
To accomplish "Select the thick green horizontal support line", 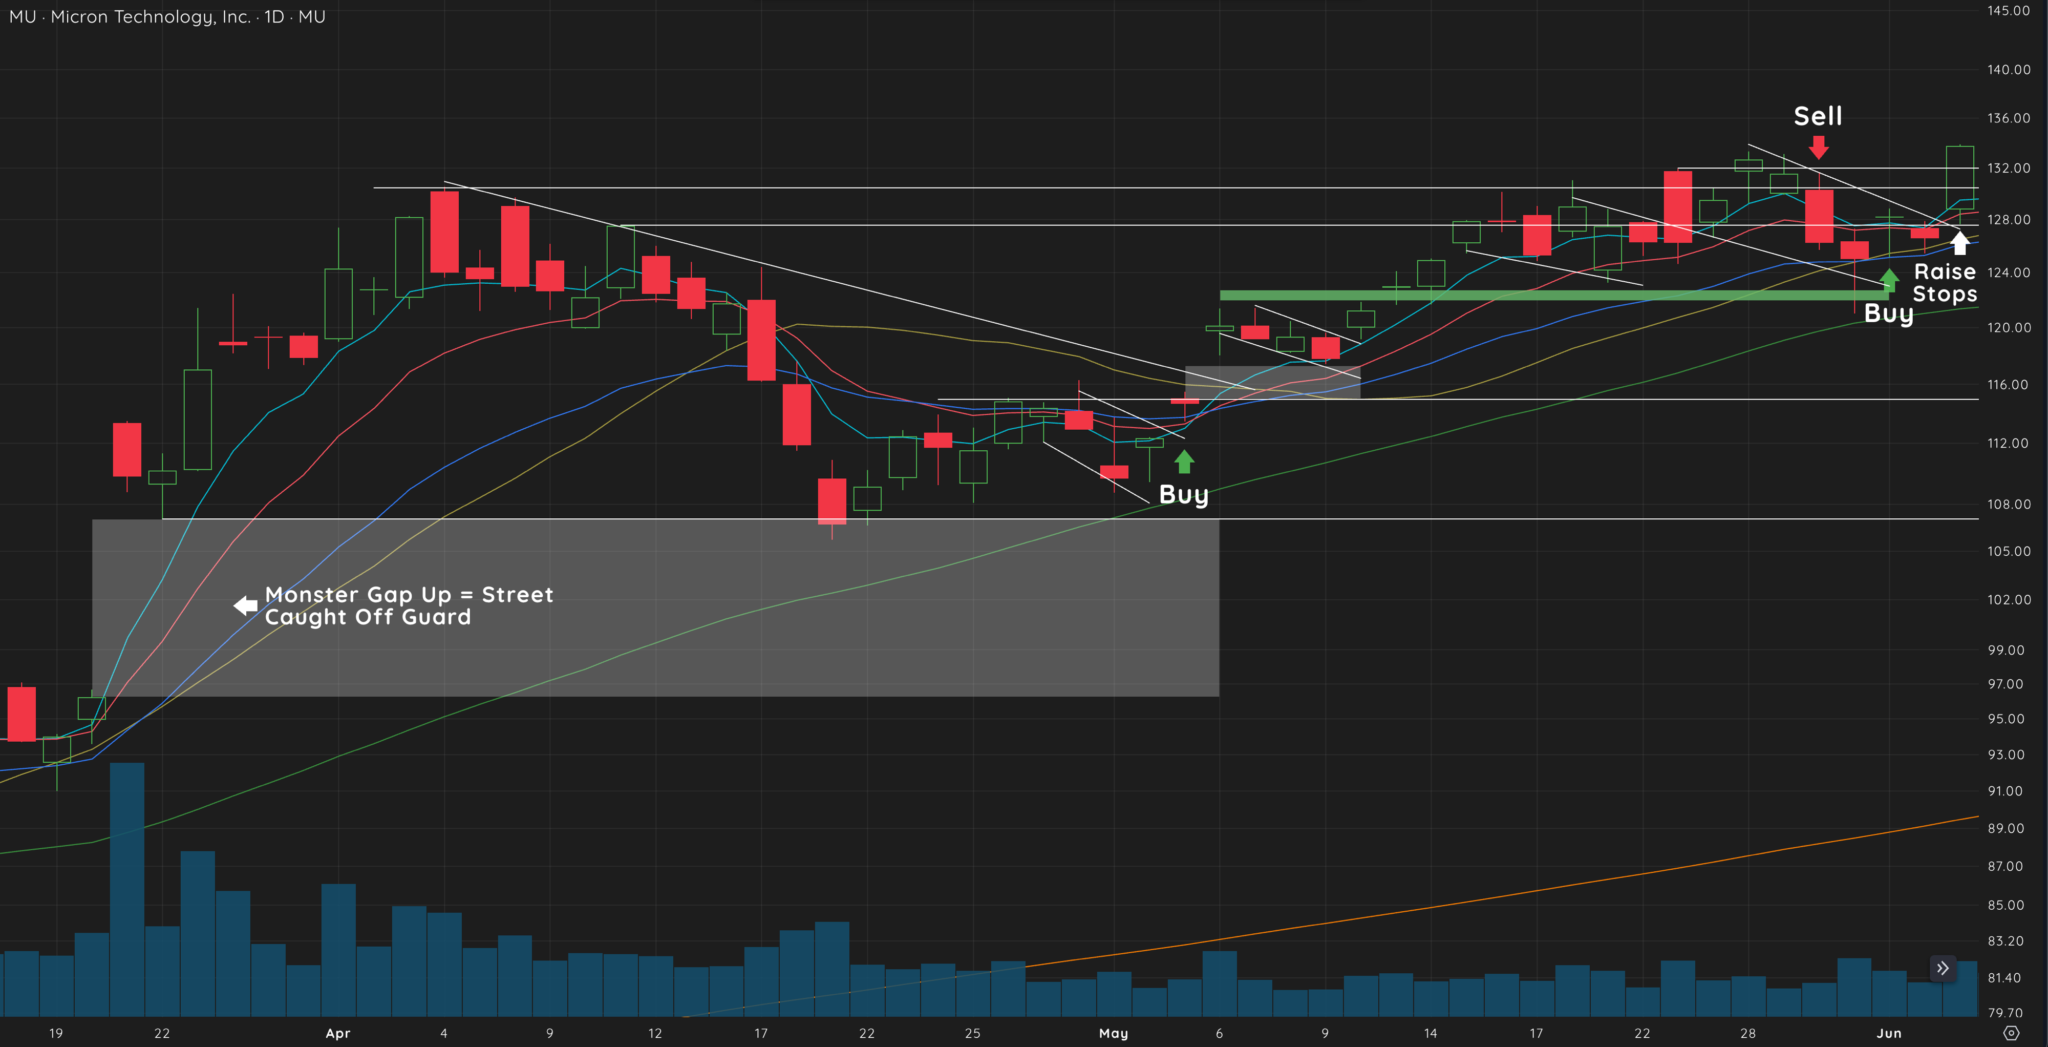I will 1550,296.
